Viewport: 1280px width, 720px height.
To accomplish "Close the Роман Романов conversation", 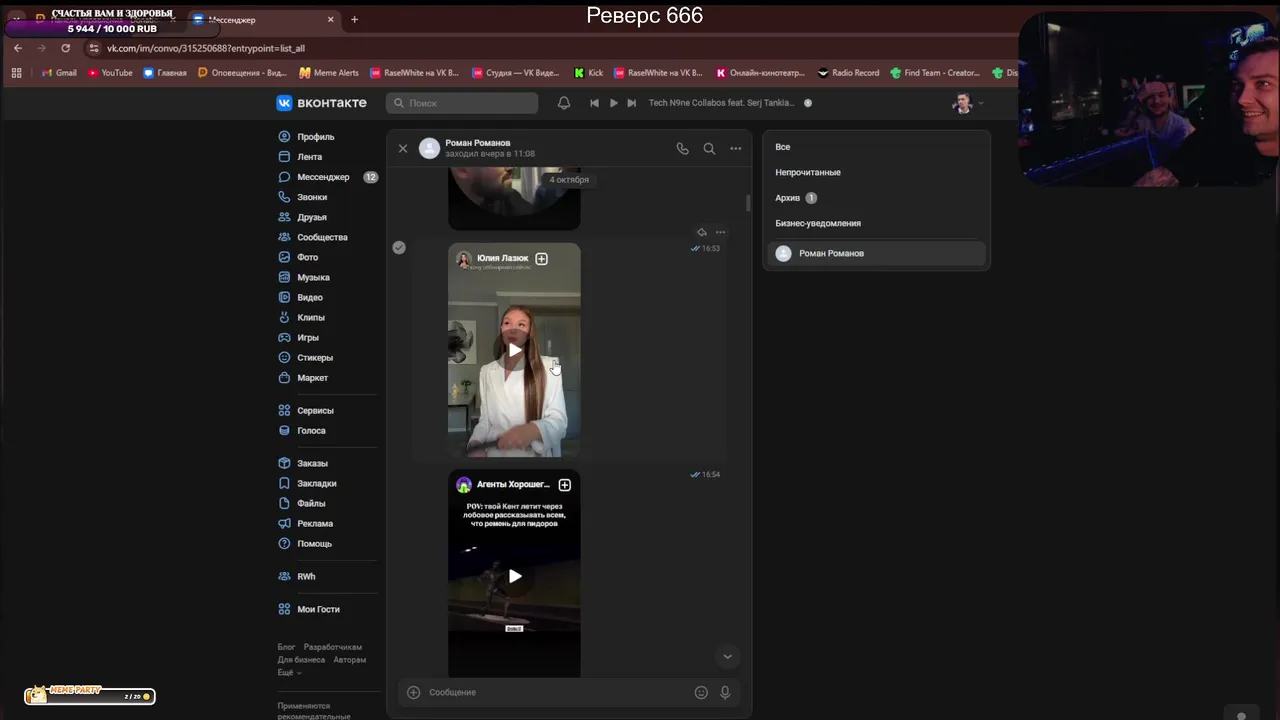I will pyautogui.click(x=403, y=148).
